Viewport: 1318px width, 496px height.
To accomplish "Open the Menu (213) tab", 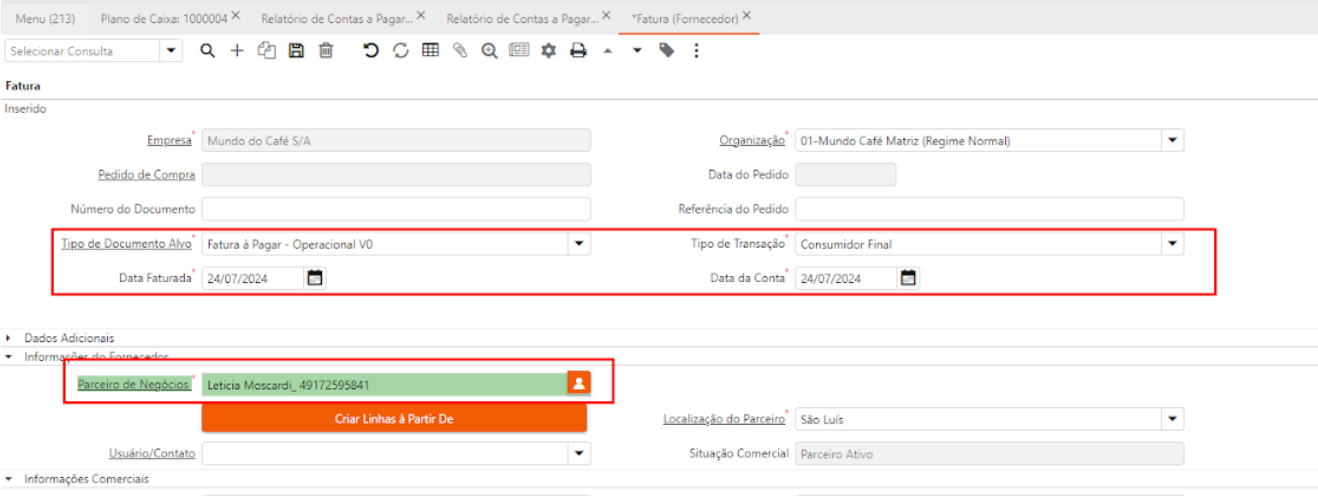I will [45, 18].
